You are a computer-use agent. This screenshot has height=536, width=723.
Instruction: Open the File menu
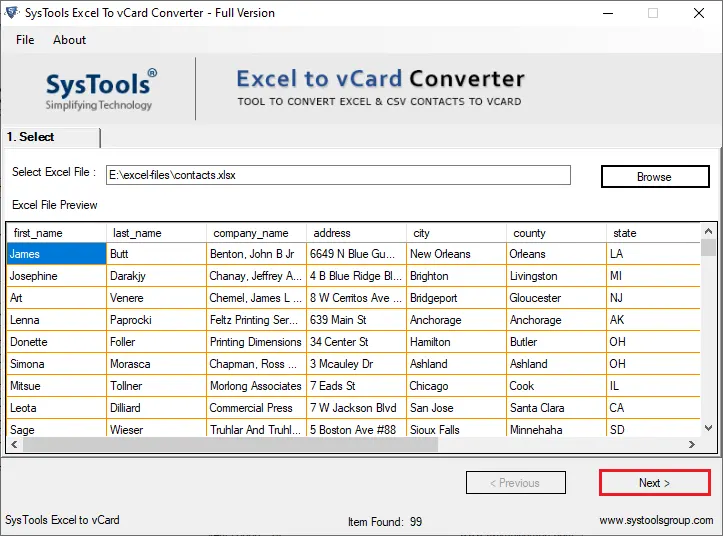(25, 40)
